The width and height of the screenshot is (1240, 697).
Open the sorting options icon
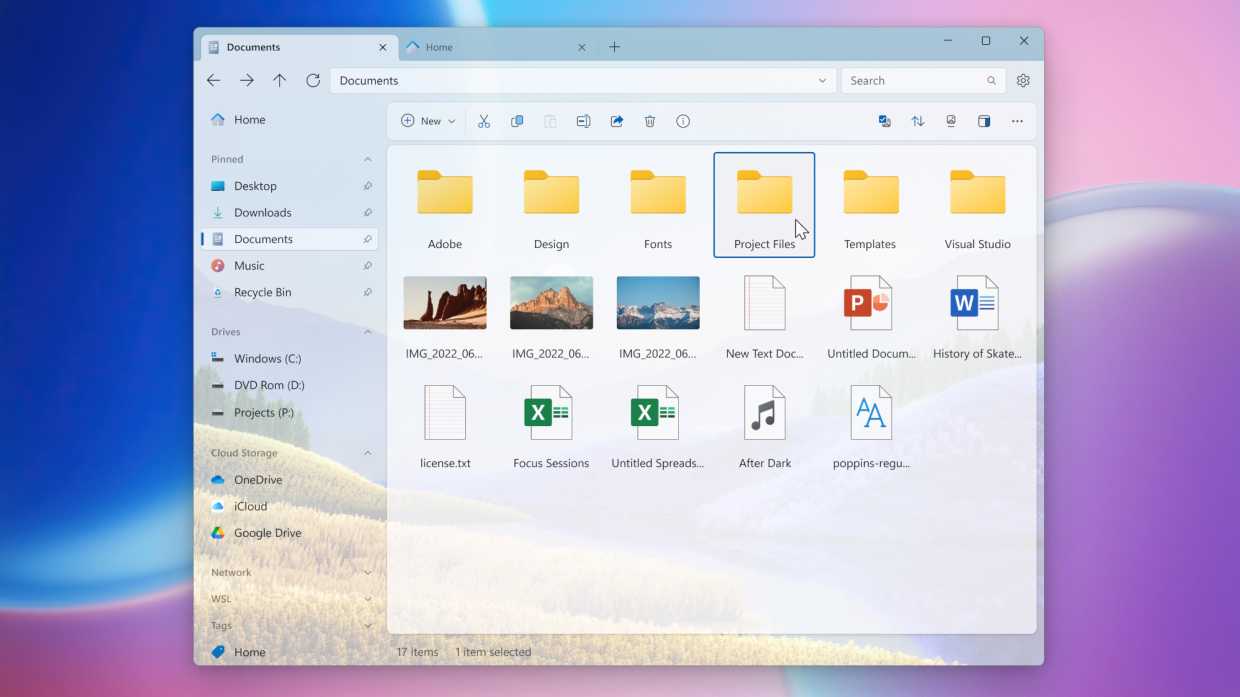(918, 121)
